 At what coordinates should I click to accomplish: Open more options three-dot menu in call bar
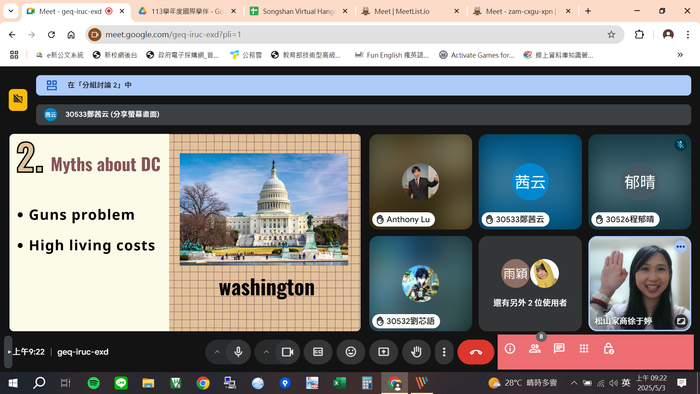pos(444,352)
